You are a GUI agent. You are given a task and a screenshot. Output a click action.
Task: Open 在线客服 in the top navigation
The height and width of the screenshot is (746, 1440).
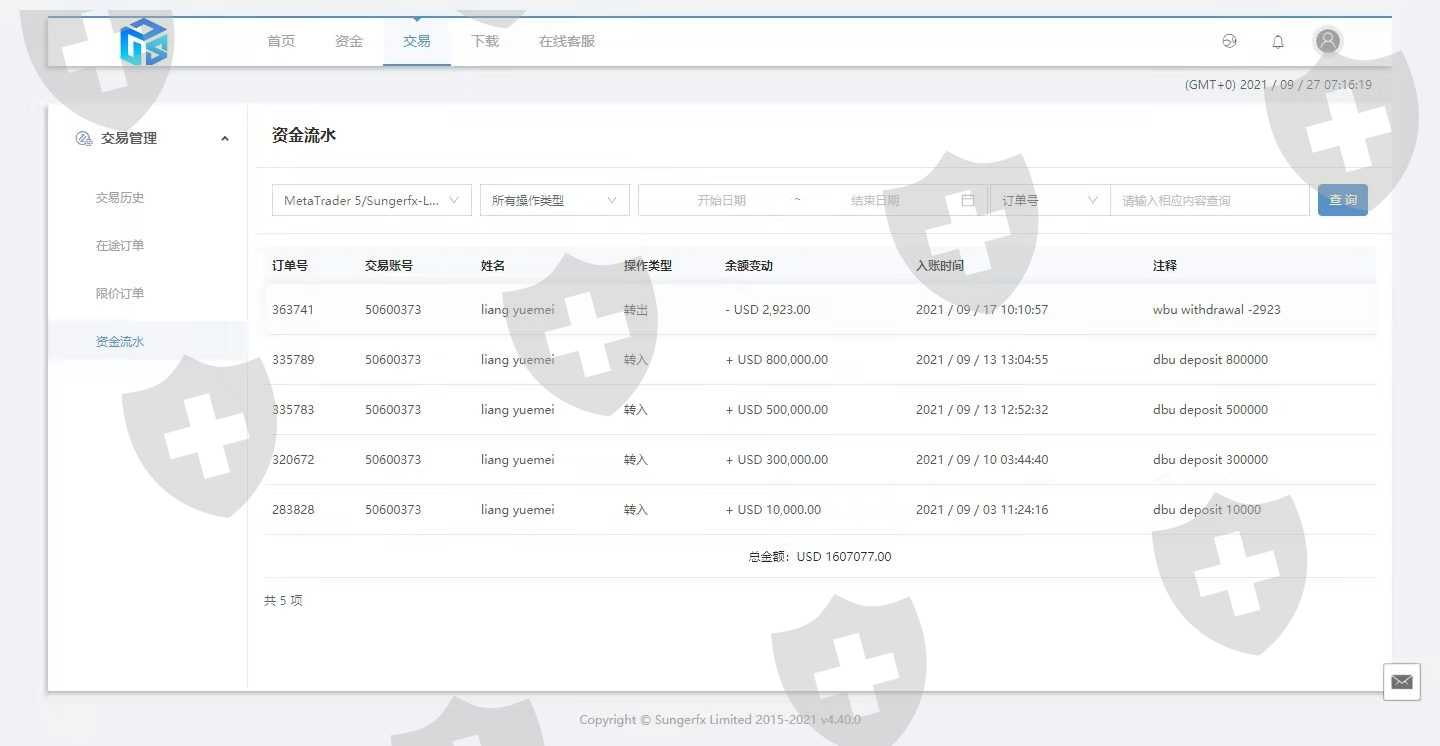click(567, 41)
